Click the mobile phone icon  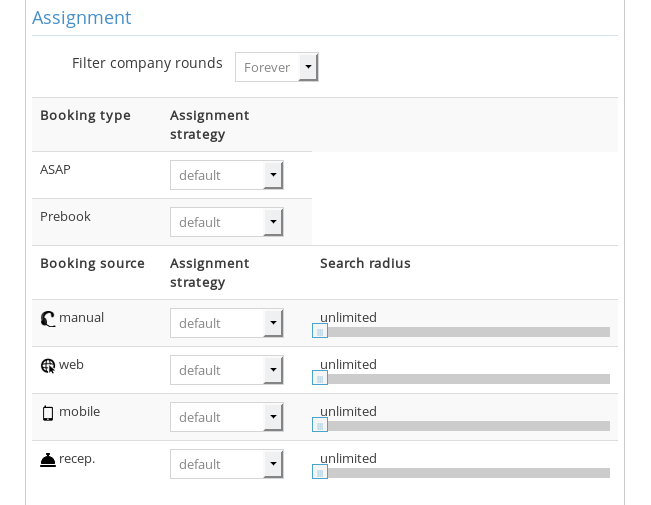click(x=48, y=413)
